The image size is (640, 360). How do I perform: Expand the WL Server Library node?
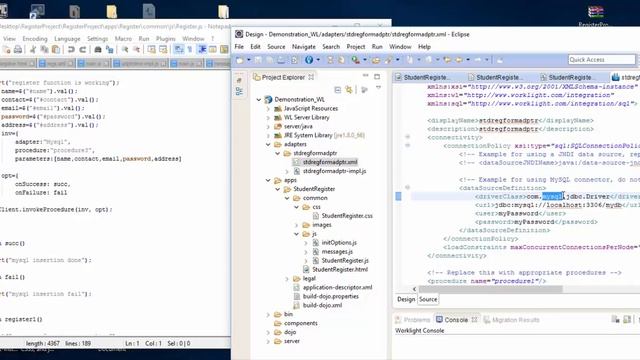pos(268,118)
